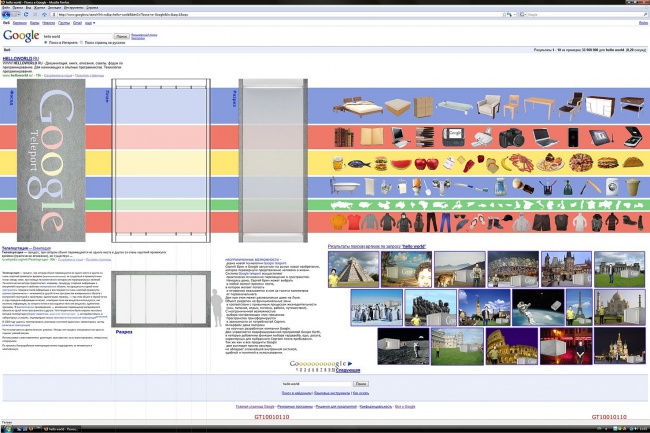The width and height of the screenshot is (650, 433).
Task: Click the bottom Поиск search button
Action: click(x=361, y=384)
